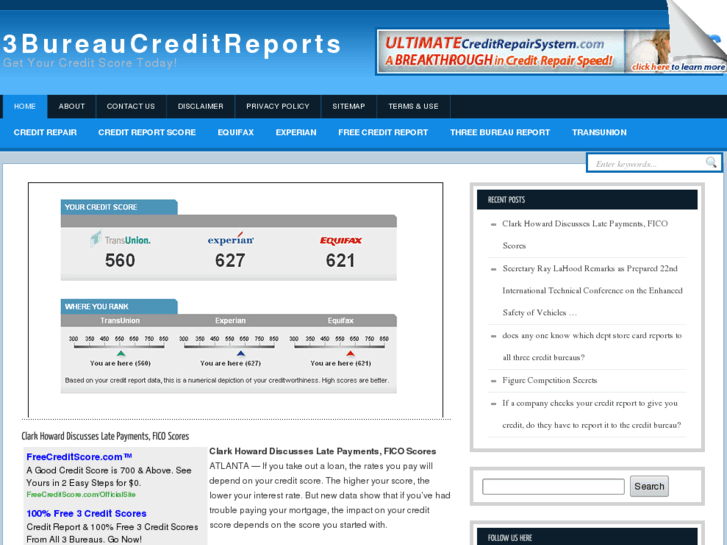This screenshot has width=727, height=545.
Task: Click the 3BureauCreditReports site title
Action: tap(172, 44)
